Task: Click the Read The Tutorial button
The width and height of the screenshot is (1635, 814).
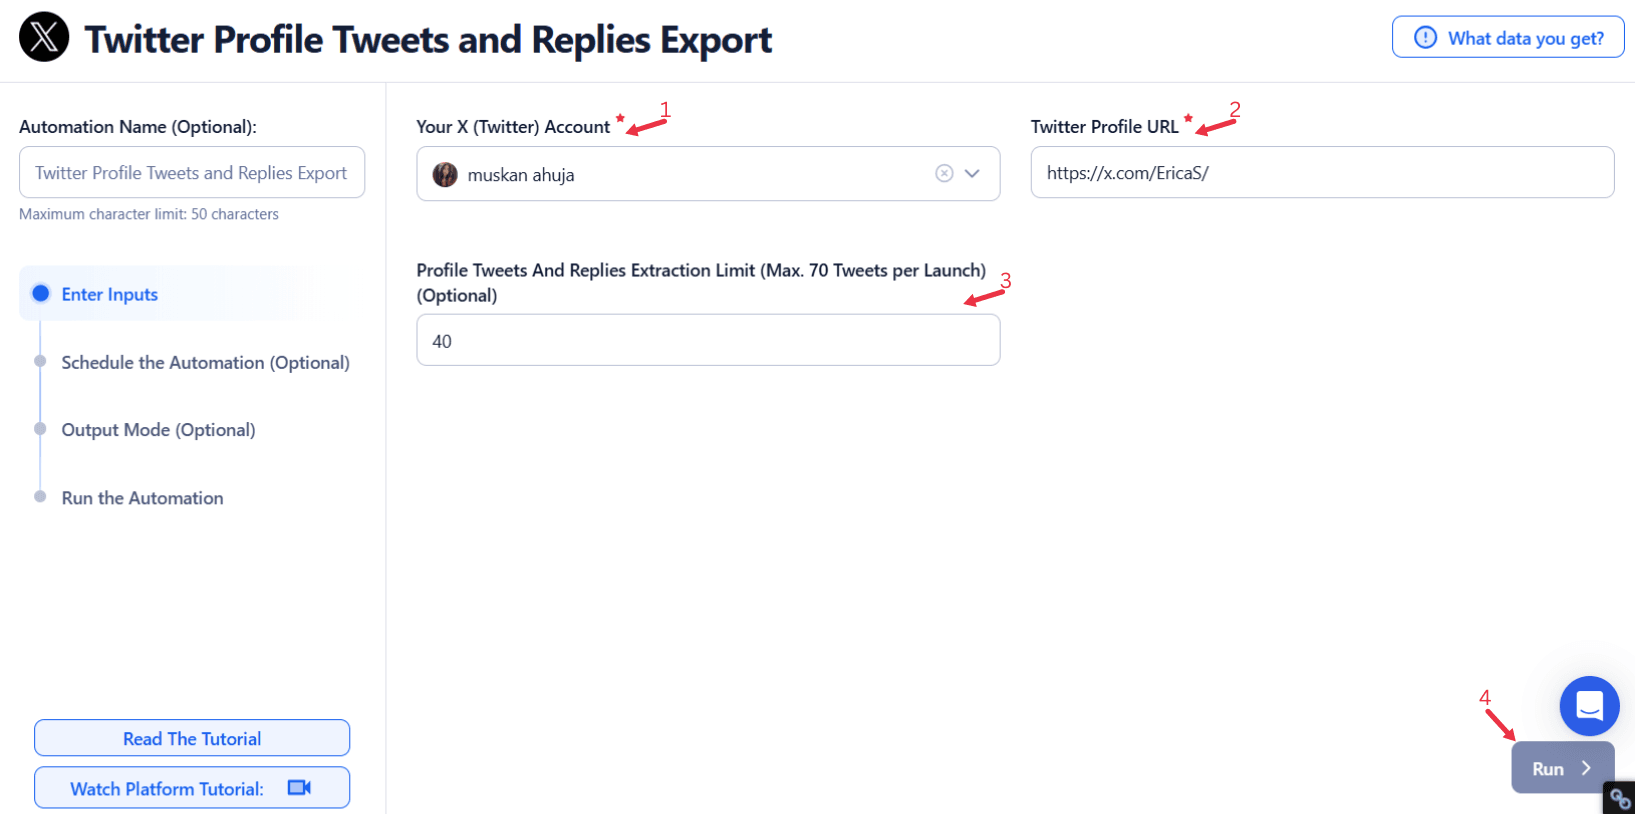Action: click(x=192, y=738)
